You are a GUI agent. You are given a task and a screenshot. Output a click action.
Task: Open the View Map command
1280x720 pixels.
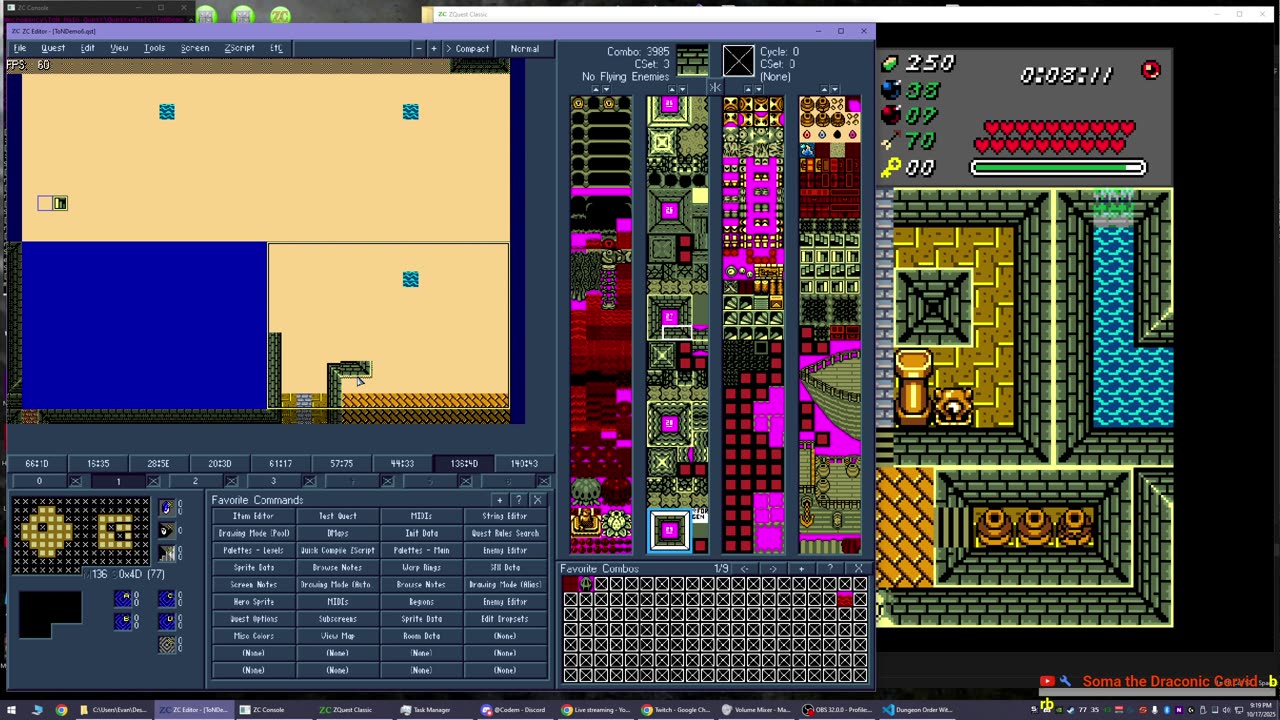click(337, 636)
